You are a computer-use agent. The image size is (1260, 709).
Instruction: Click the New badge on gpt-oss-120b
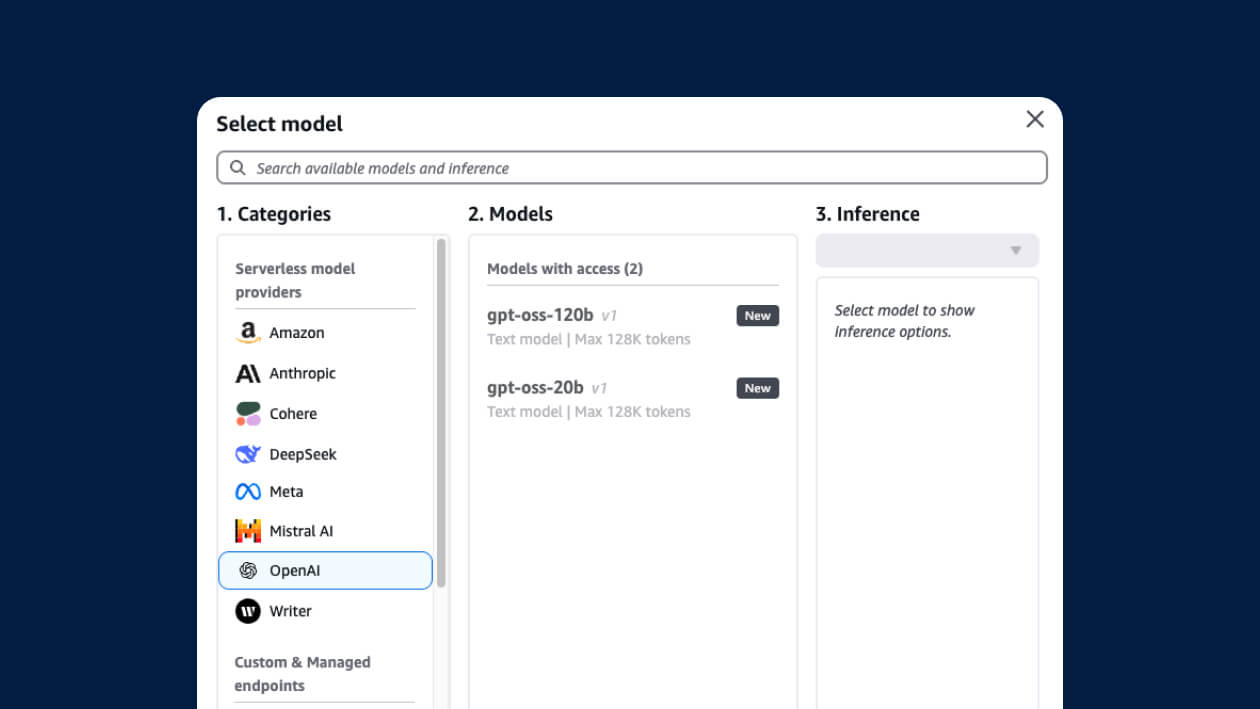pyautogui.click(x=757, y=316)
